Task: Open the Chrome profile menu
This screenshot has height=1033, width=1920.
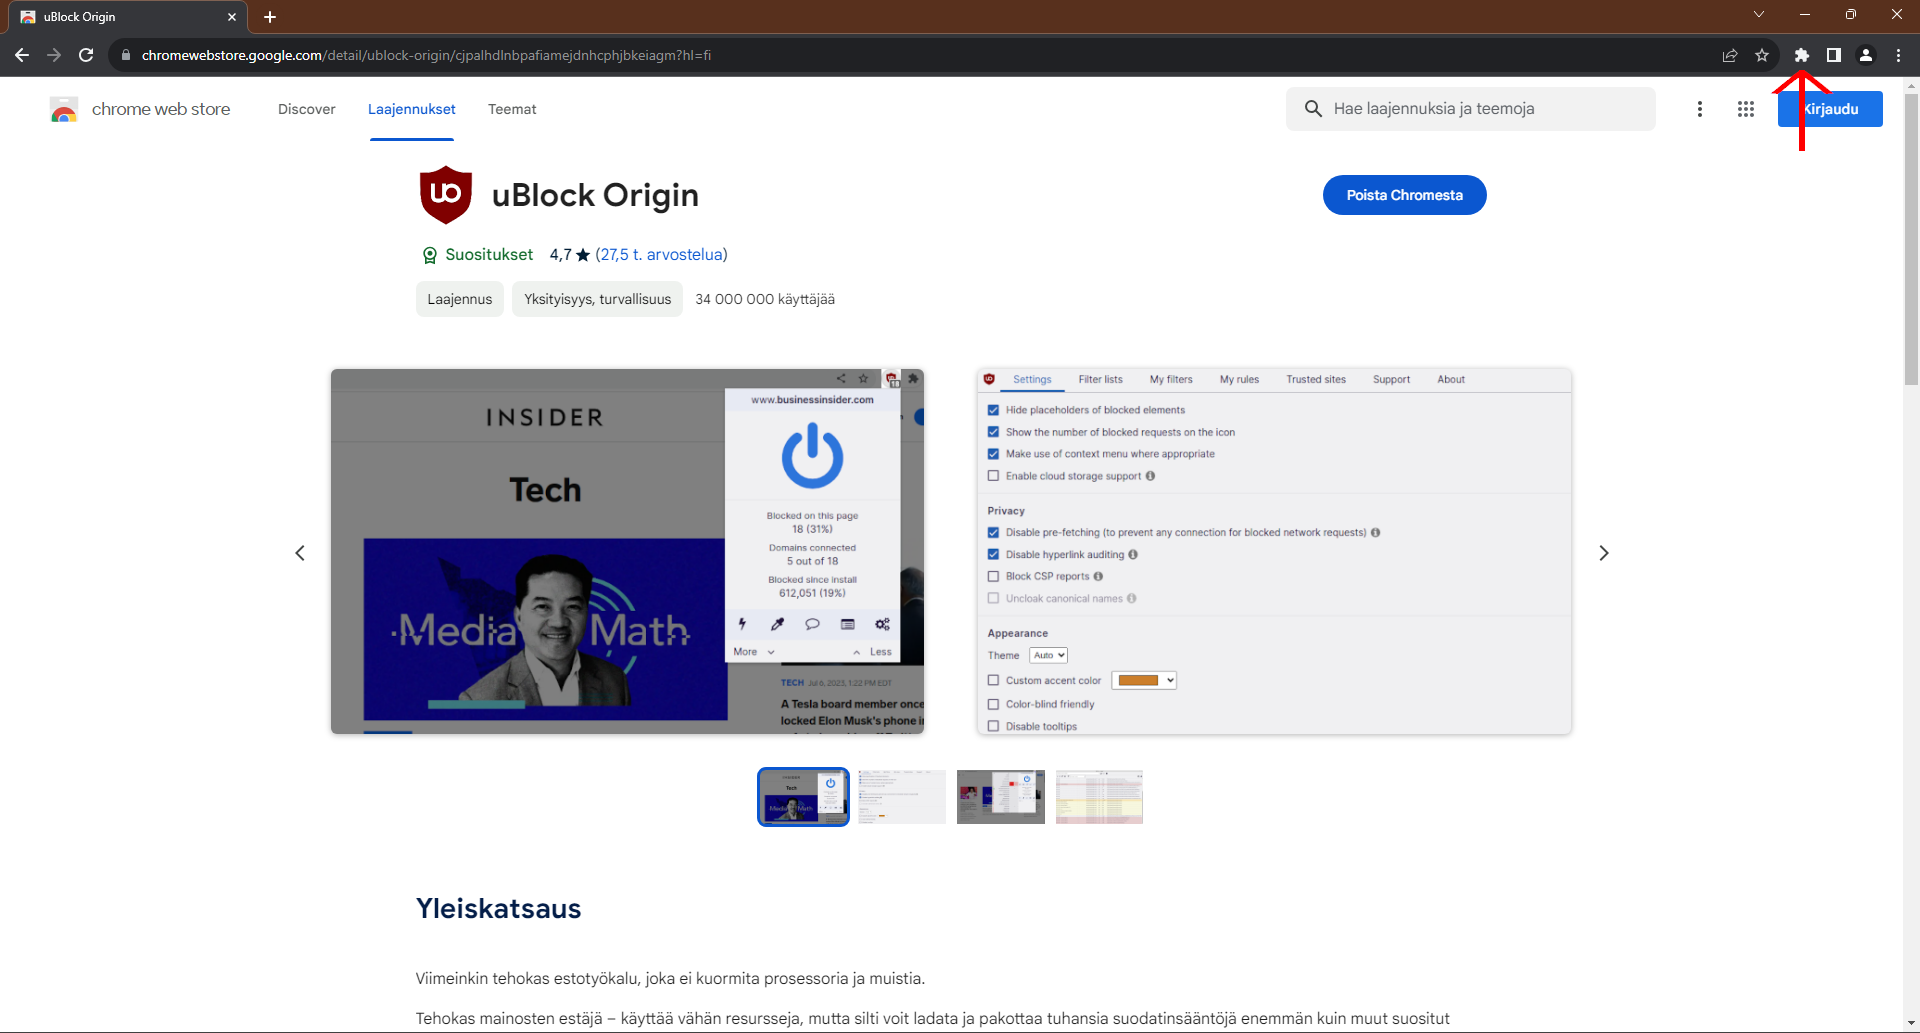Action: click(x=1866, y=55)
